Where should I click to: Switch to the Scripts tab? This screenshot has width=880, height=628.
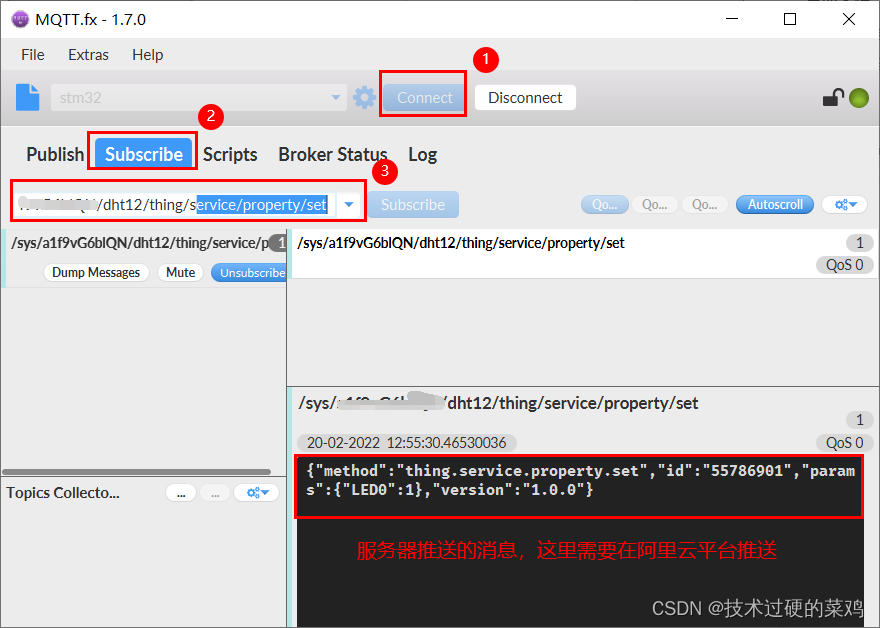230,154
